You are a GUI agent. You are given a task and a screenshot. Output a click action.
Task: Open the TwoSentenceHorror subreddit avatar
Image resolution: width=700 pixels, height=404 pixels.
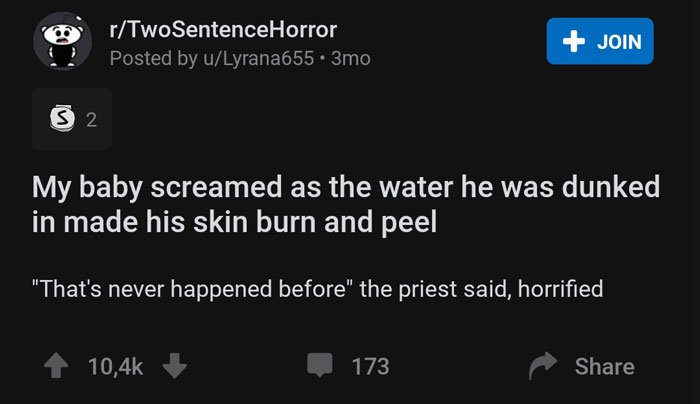(x=62, y=42)
